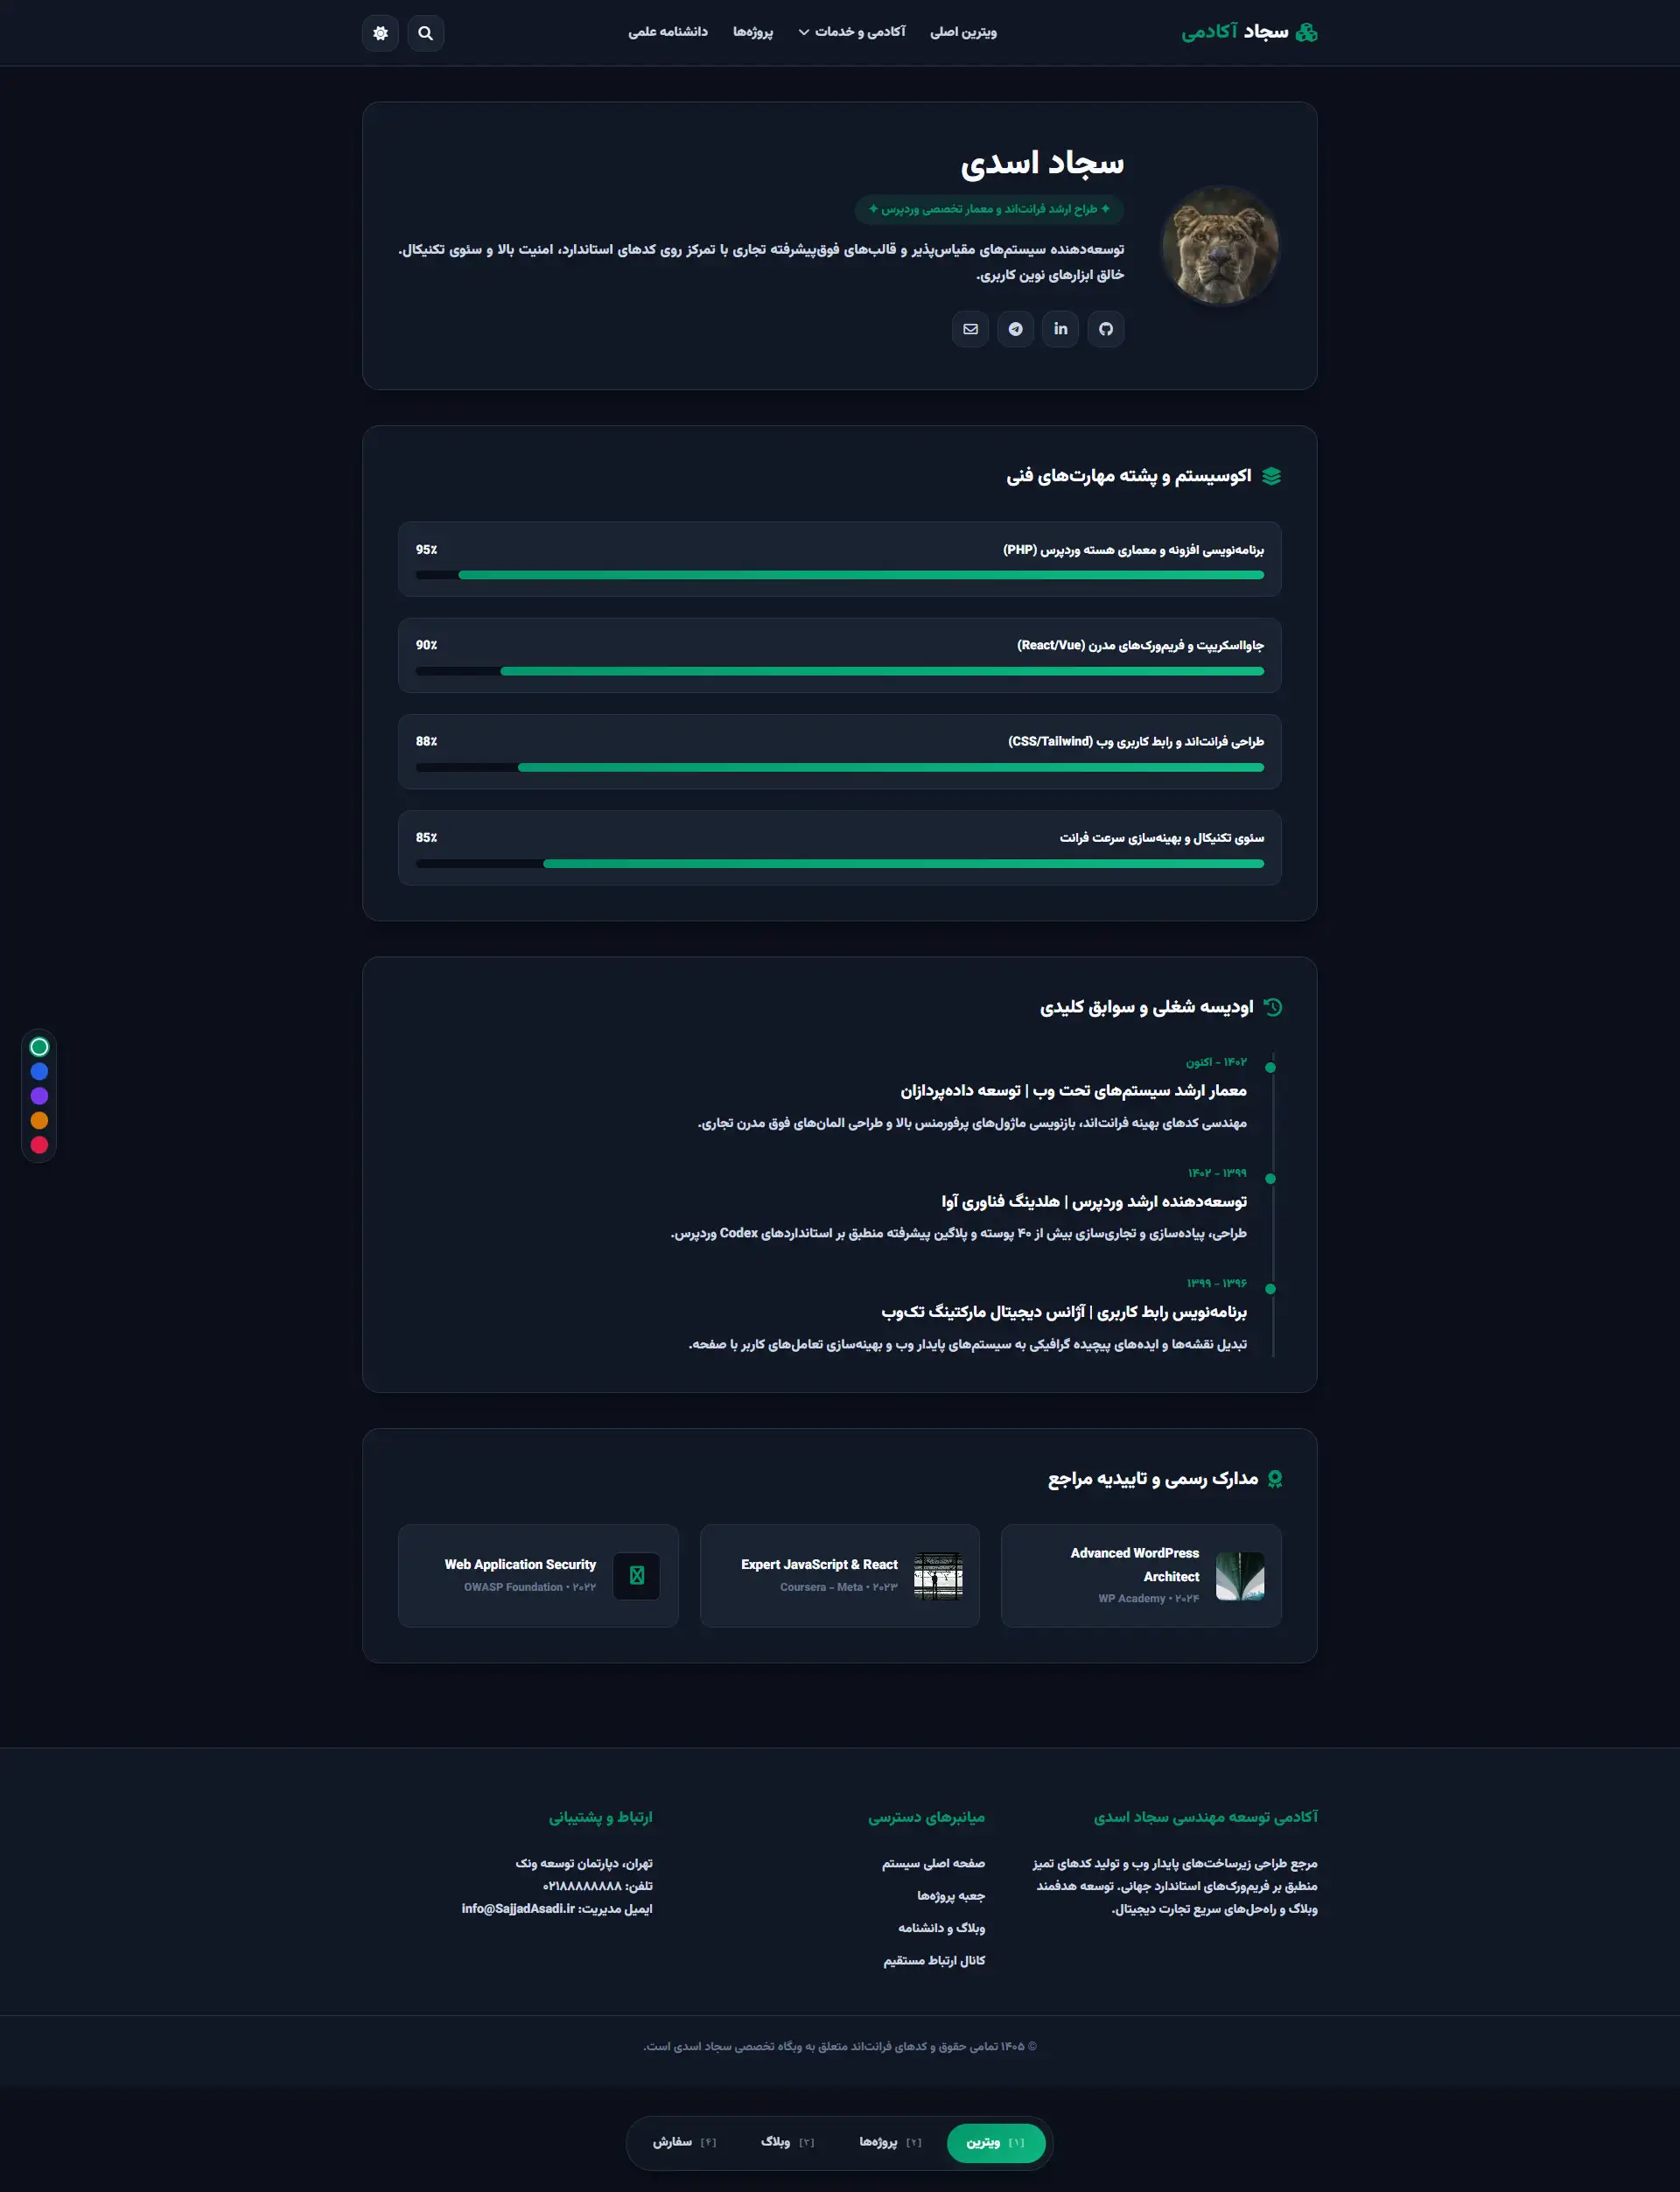
Task: Click footer link کانال ارتباط مستقیم
Action: click(x=934, y=1960)
